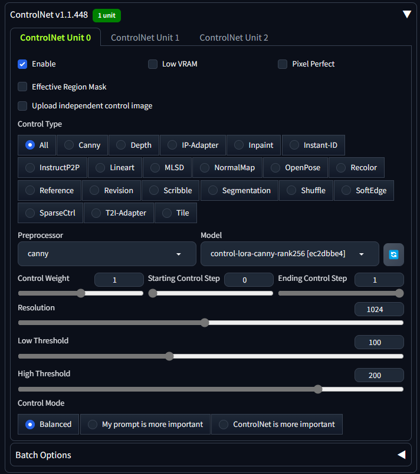Switch to the ControlNet Unit 1 tab
The height and width of the screenshot is (474, 420).
(x=145, y=38)
